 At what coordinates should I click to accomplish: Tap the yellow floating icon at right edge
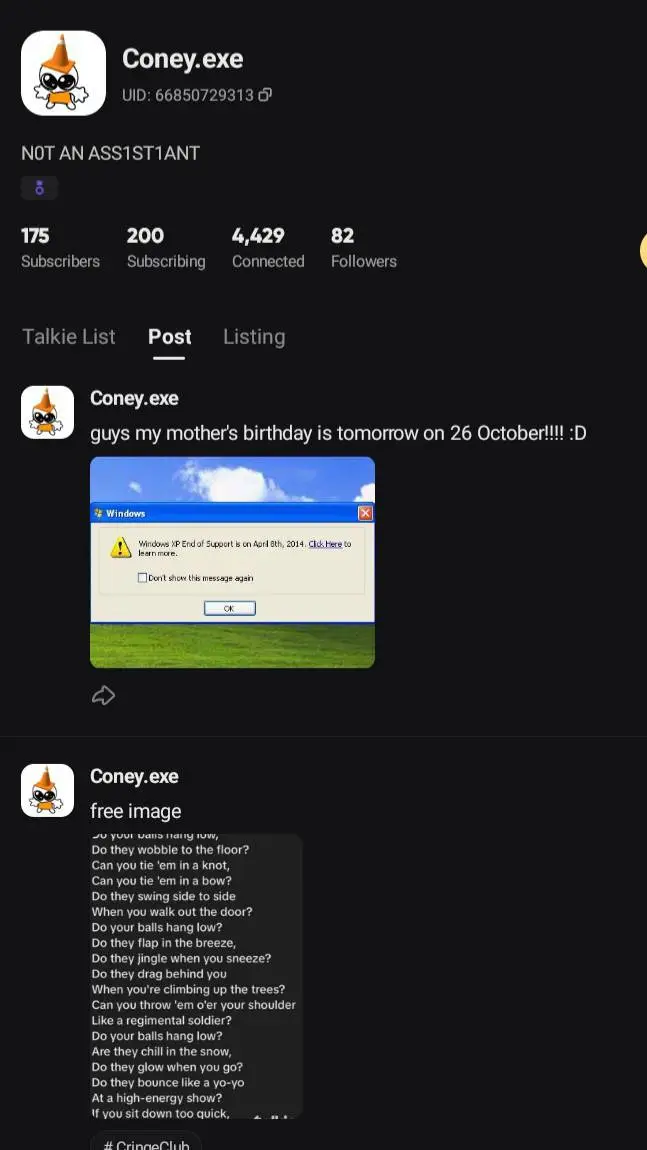point(643,250)
